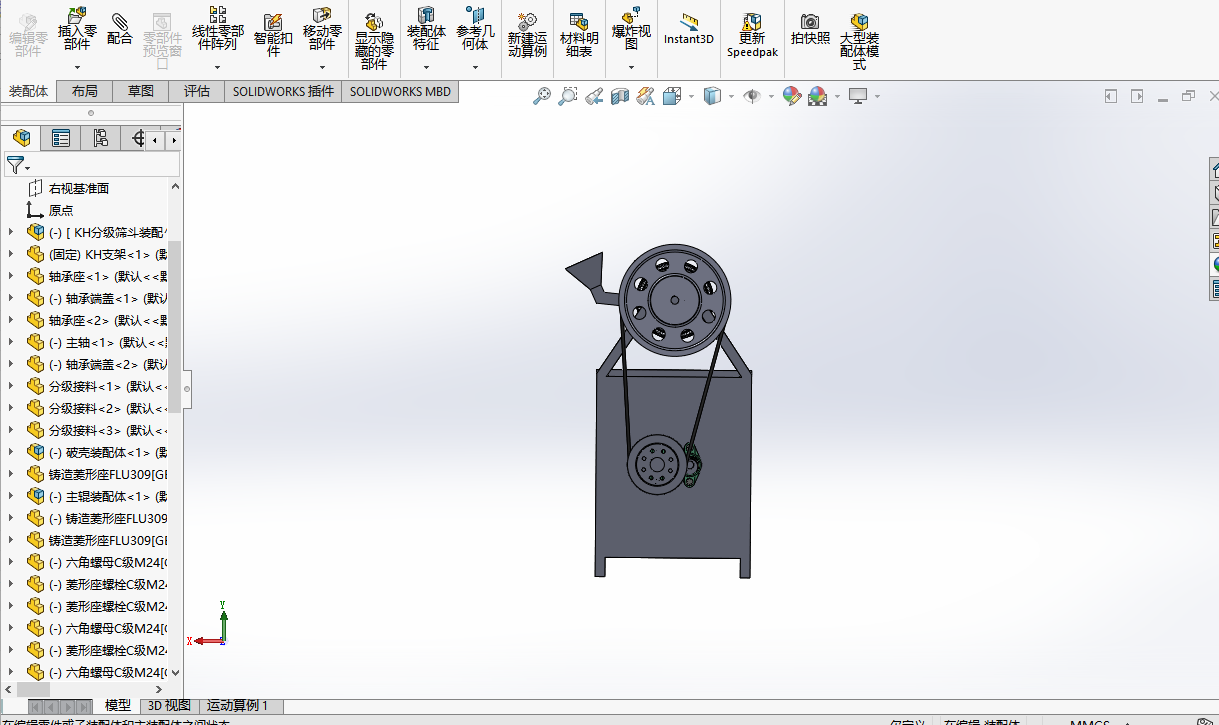Click the manager-tabs scroll right arrow

(173, 140)
